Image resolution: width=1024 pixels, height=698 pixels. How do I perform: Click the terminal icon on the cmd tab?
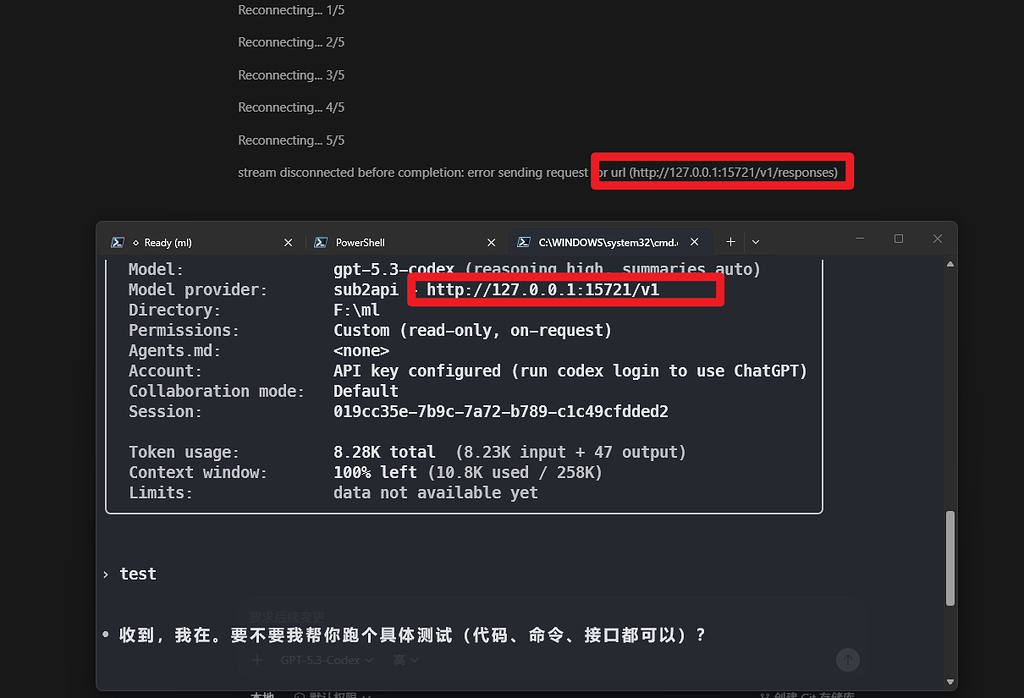point(524,242)
